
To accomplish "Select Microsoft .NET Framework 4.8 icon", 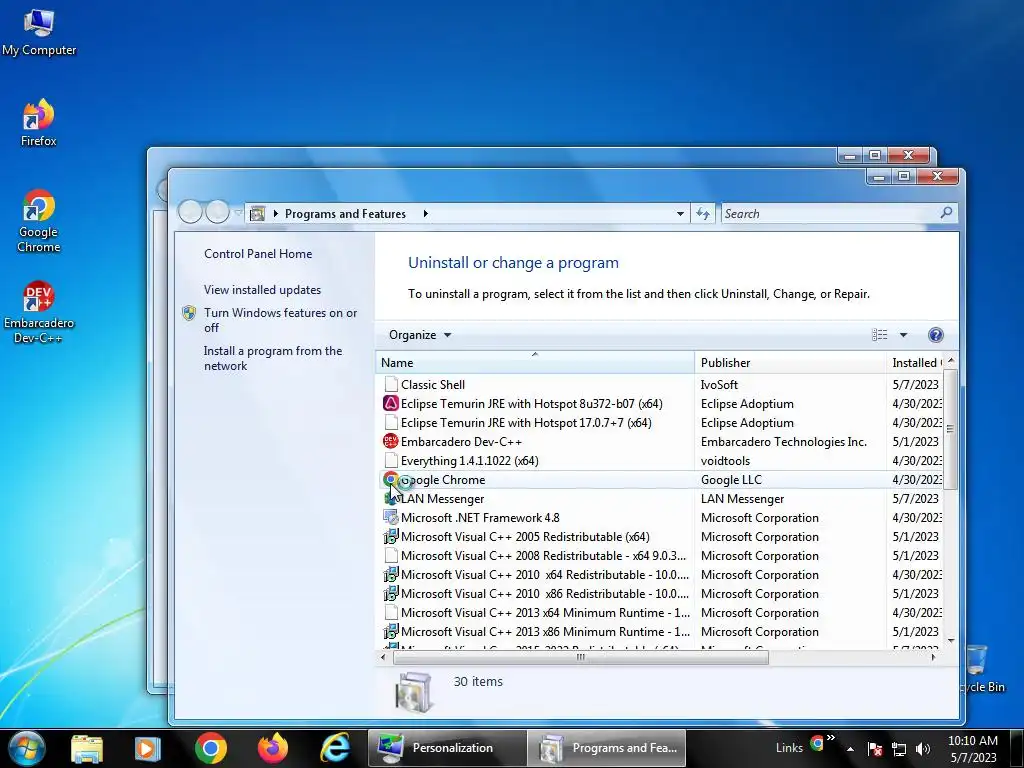I will click(x=391, y=517).
